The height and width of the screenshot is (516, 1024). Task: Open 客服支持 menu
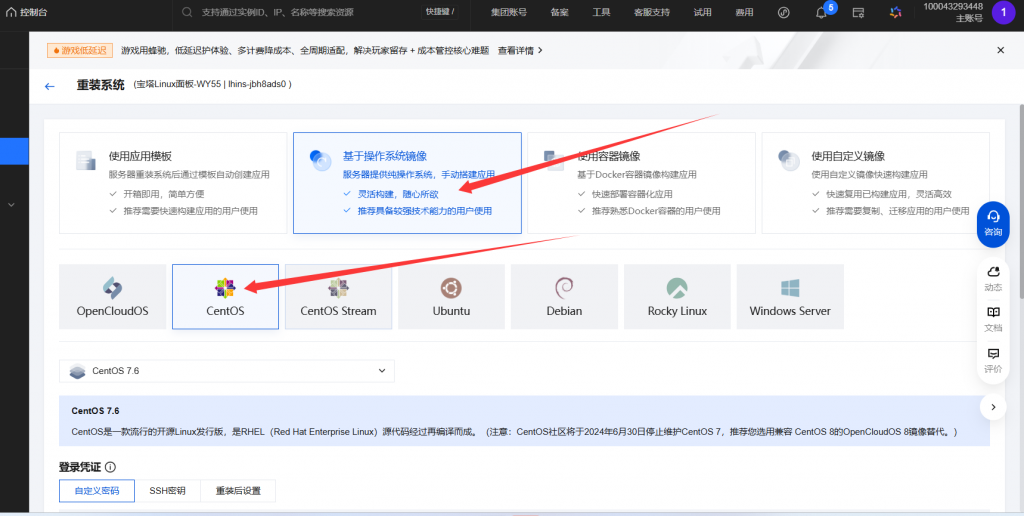pyautogui.click(x=652, y=12)
